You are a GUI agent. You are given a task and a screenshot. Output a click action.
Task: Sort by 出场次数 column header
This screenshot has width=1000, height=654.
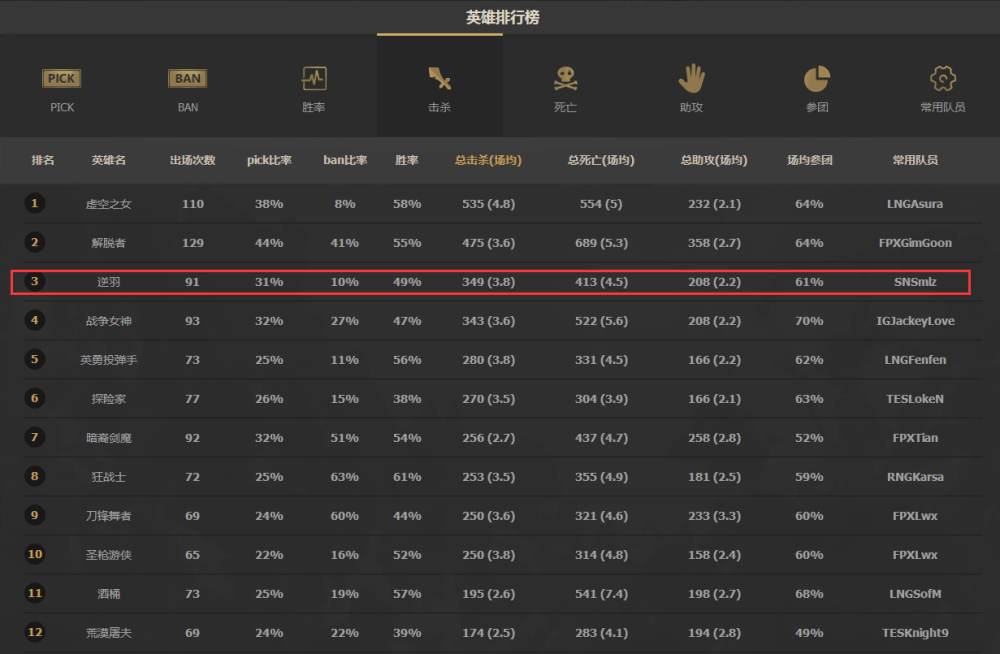pyautogui.click(x=193, y=160)
